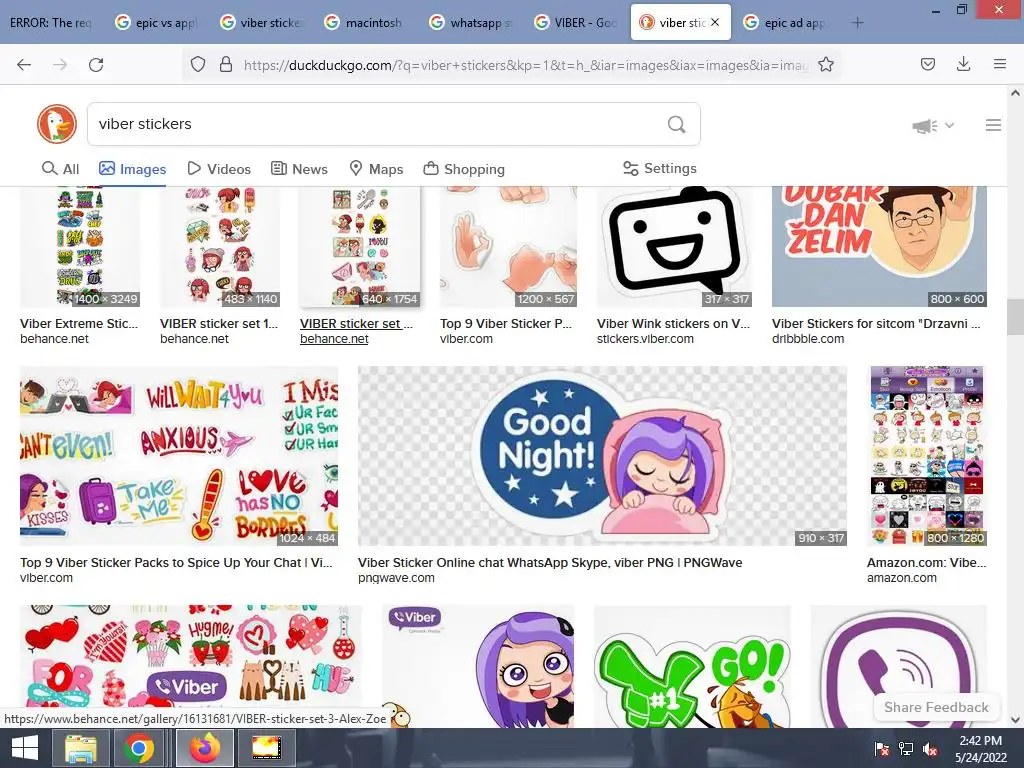Switch to the 'VIBER - Goo' tab

point(575,23)
